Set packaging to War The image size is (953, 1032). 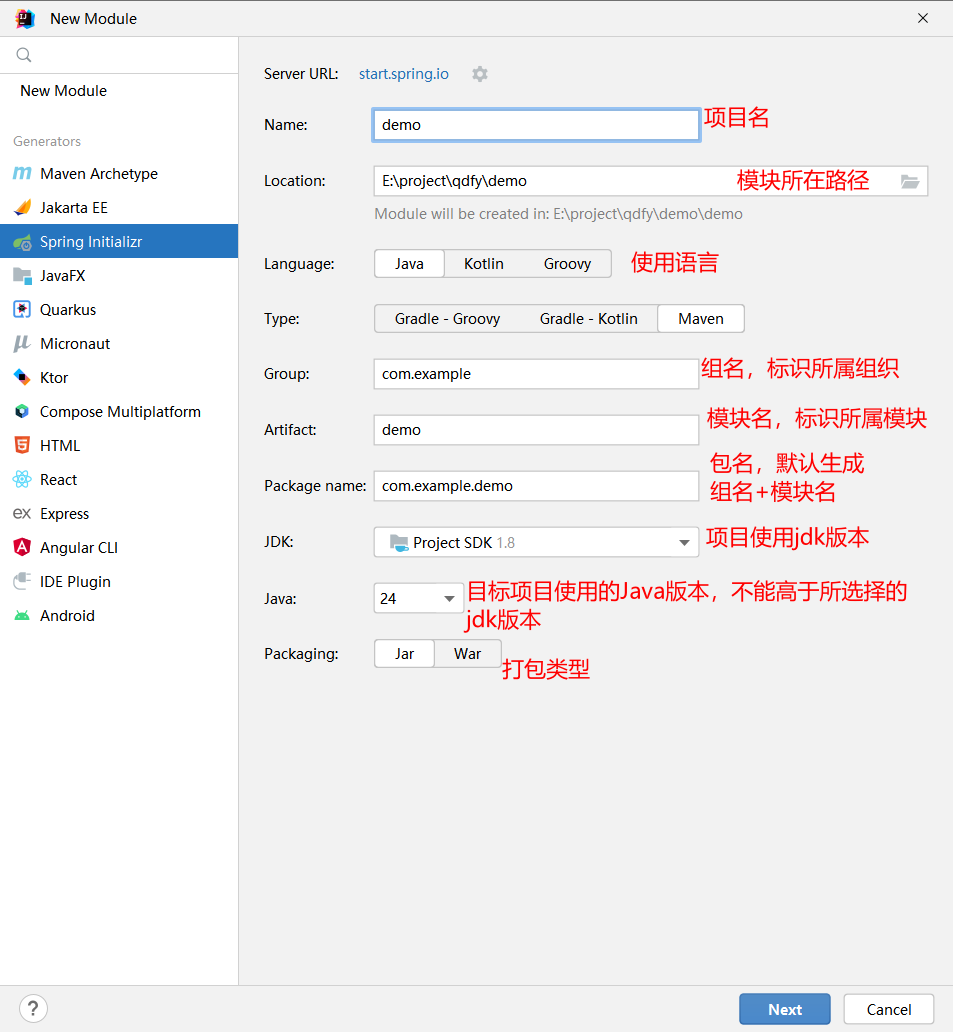tap(467, 654)
